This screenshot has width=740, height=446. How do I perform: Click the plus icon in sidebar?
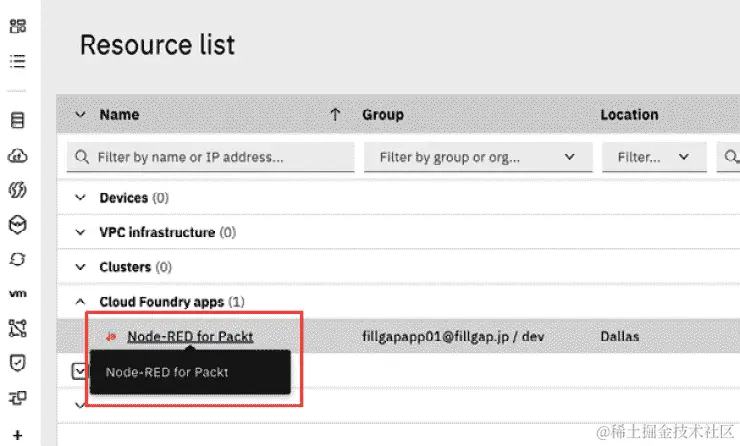click(x=17, y=435)
